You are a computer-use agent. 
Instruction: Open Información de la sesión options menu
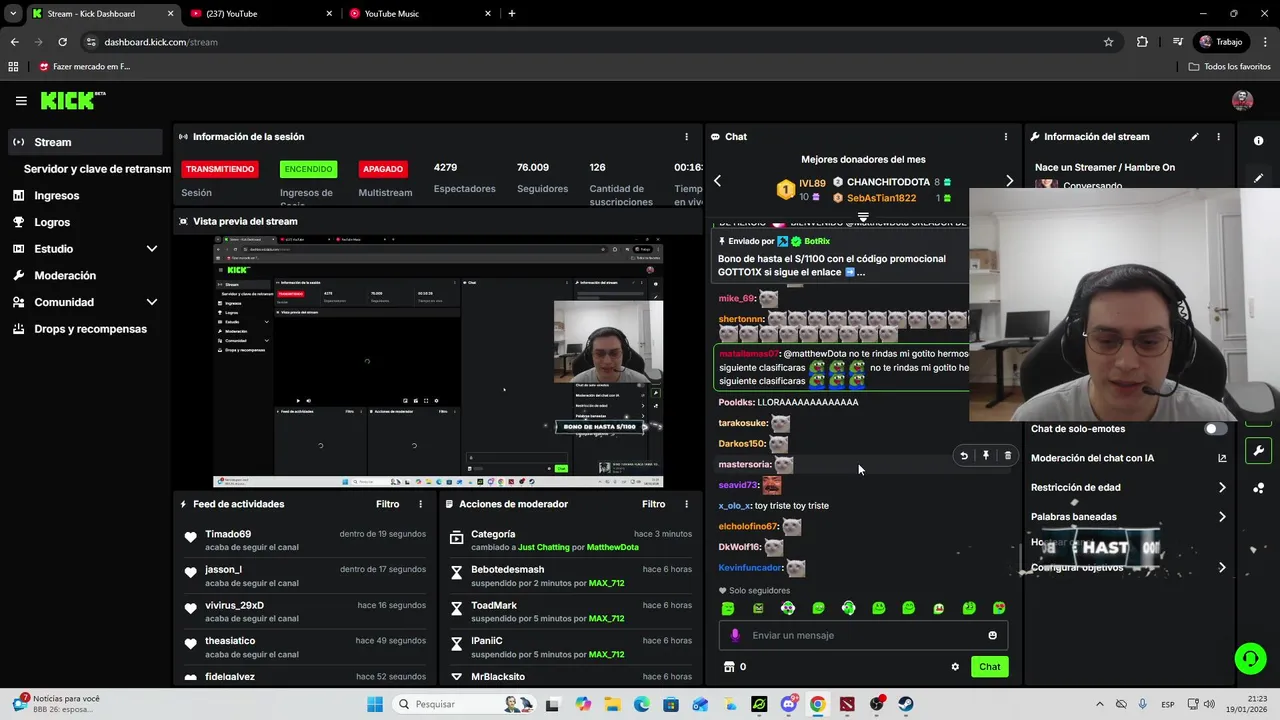pos(686,137)
